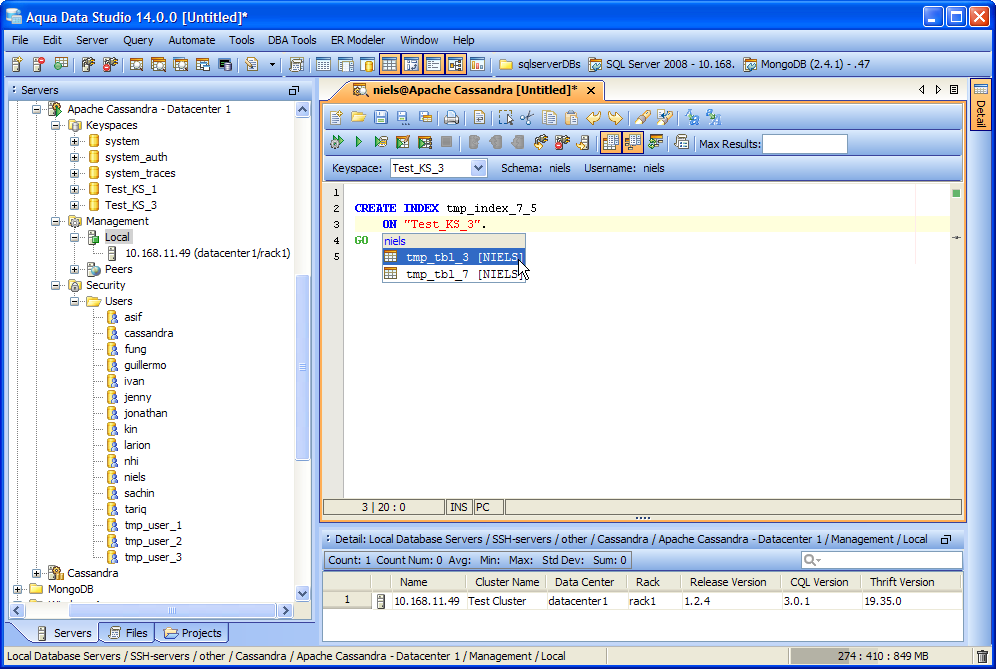Open the File menu
Screen dimensions: 996x669
click(x=20, y=40)
